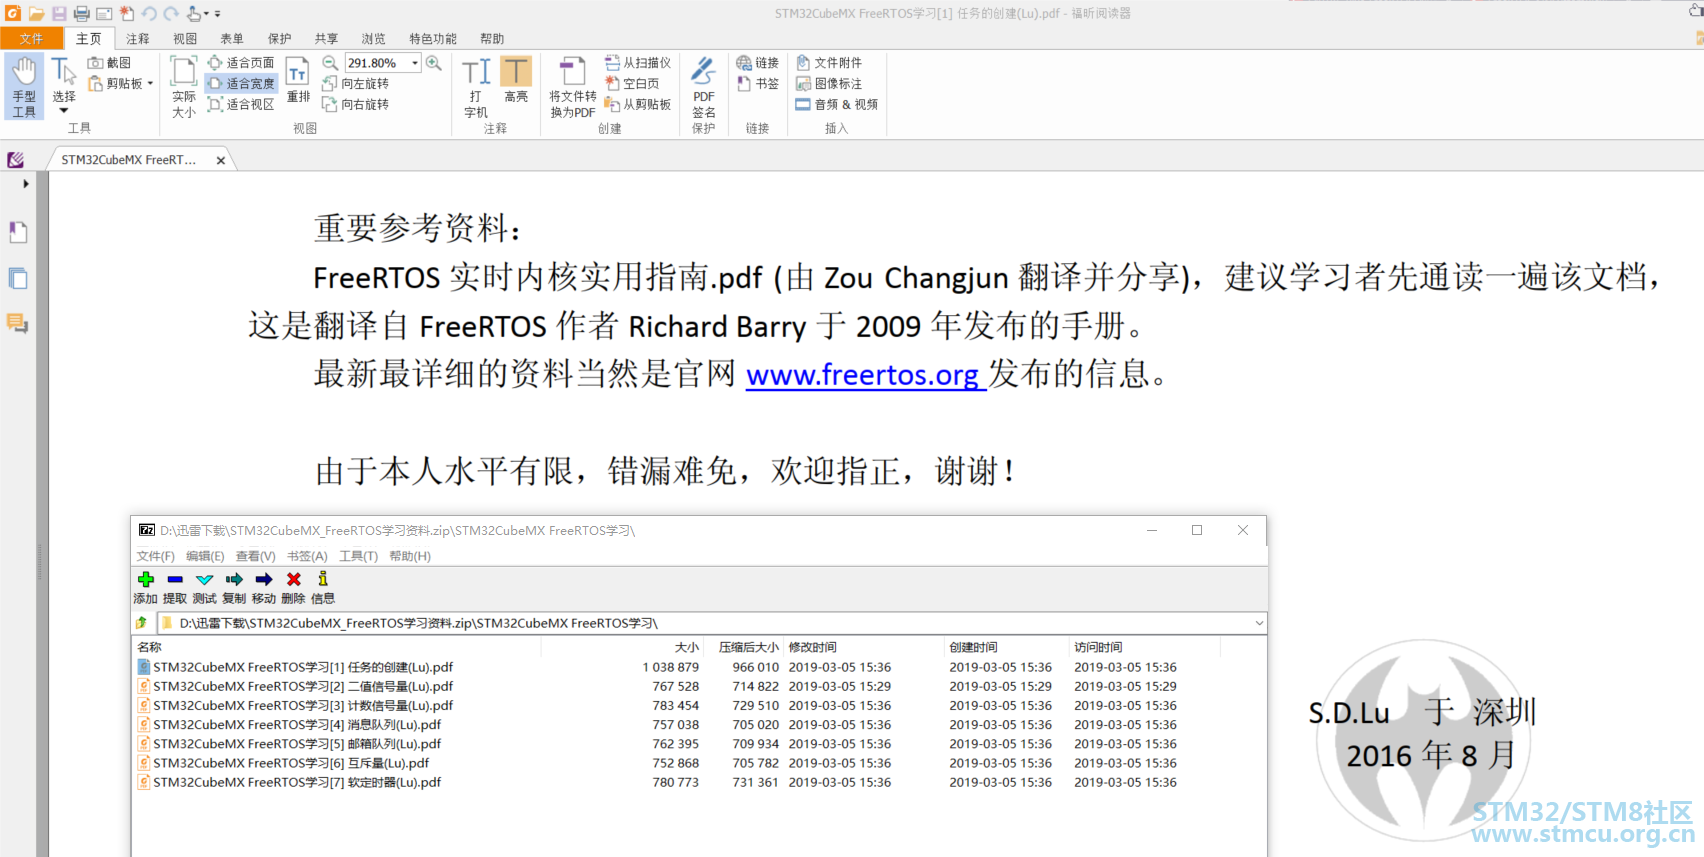1704x857 pixels.
Task: Create PDF From Scanner (从扫描仪)
Action: point(638,63)
